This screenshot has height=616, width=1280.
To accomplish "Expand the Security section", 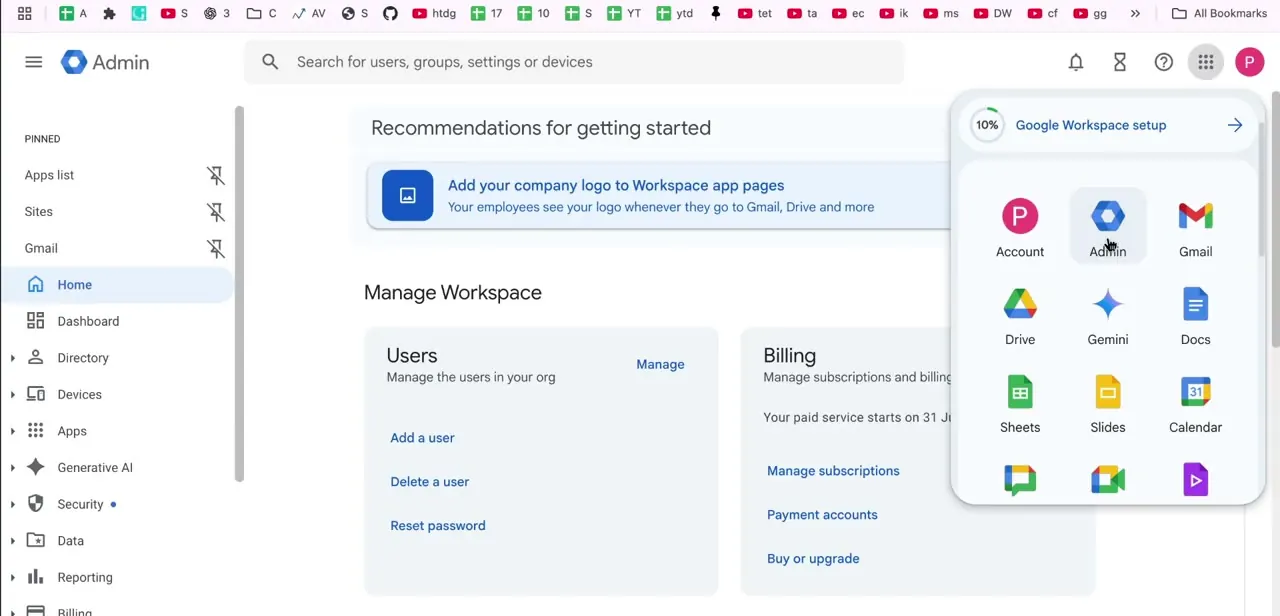I will [x=13, y=504].
